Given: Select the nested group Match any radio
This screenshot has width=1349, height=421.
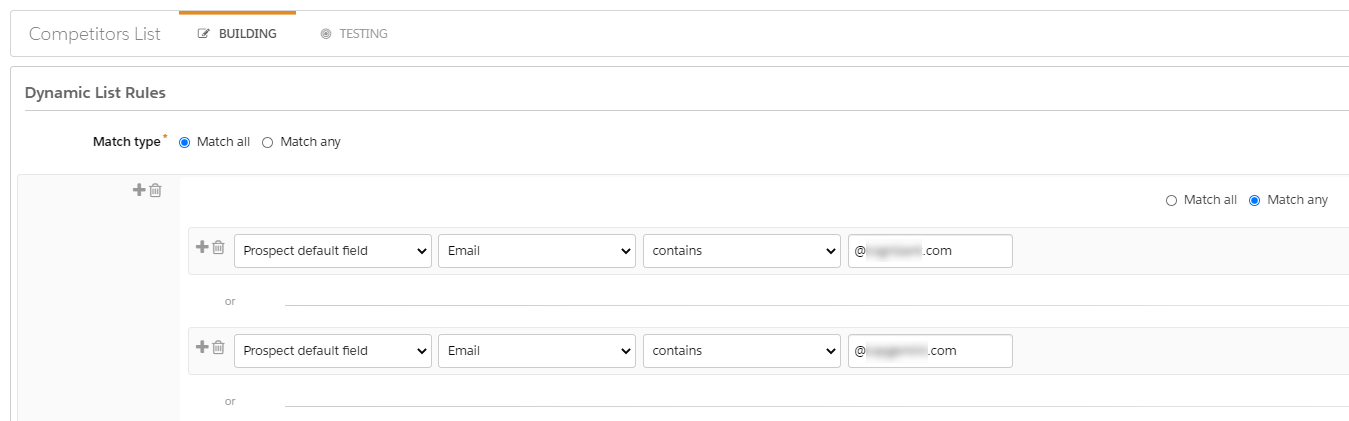Looking at the screenshot, I should [1254, 200].
